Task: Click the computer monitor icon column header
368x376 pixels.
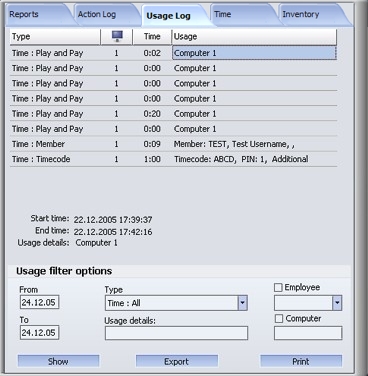Action: point(117,36)
